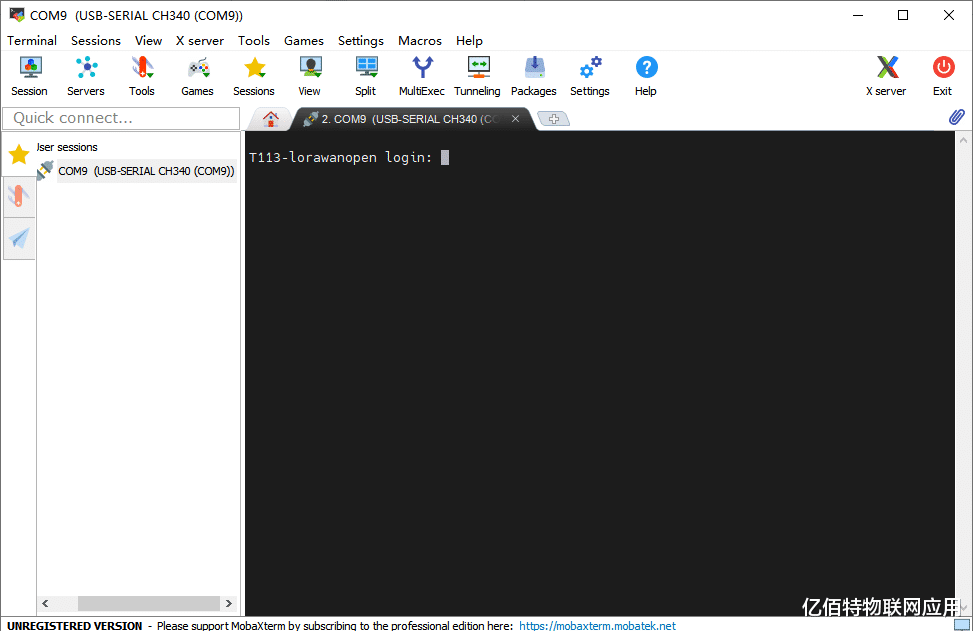Image resolution: width=973 pixels, height=631 pixels.
Task: Maximize the MobaXterm window
Action: [x=903, y=15]
